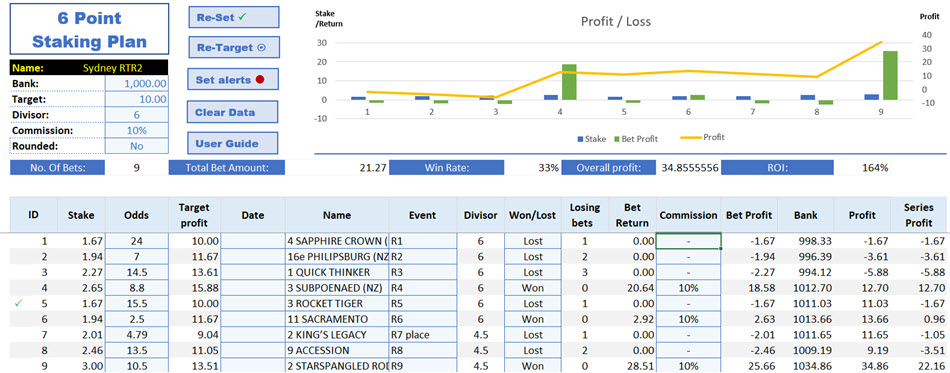Change Won/Lost for SUBPOENAED row
950x373 pixels.
[533, 288]
